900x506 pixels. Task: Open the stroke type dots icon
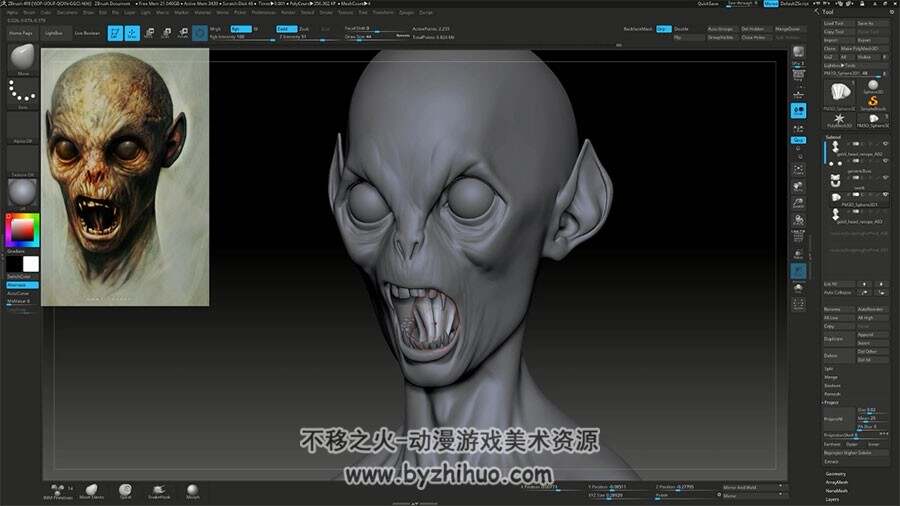coord(23,93)
